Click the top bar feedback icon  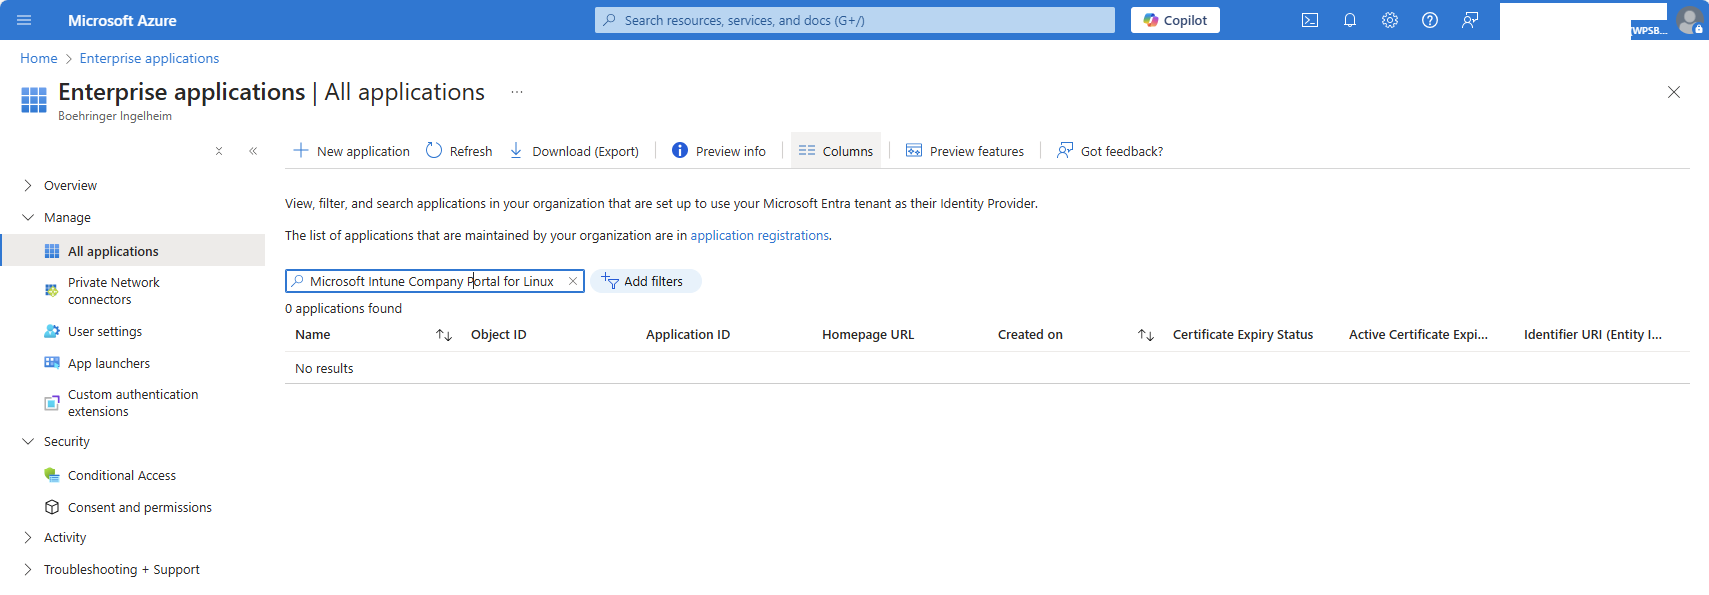pyautogui.click(x=1470, y=20)
